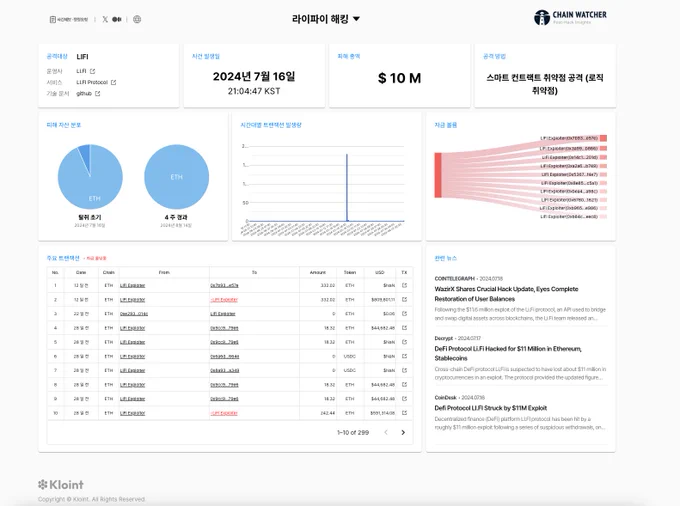Click the 탈취 초기 pie chart
This screenshot has width=680, height=506.
(90, 177)
